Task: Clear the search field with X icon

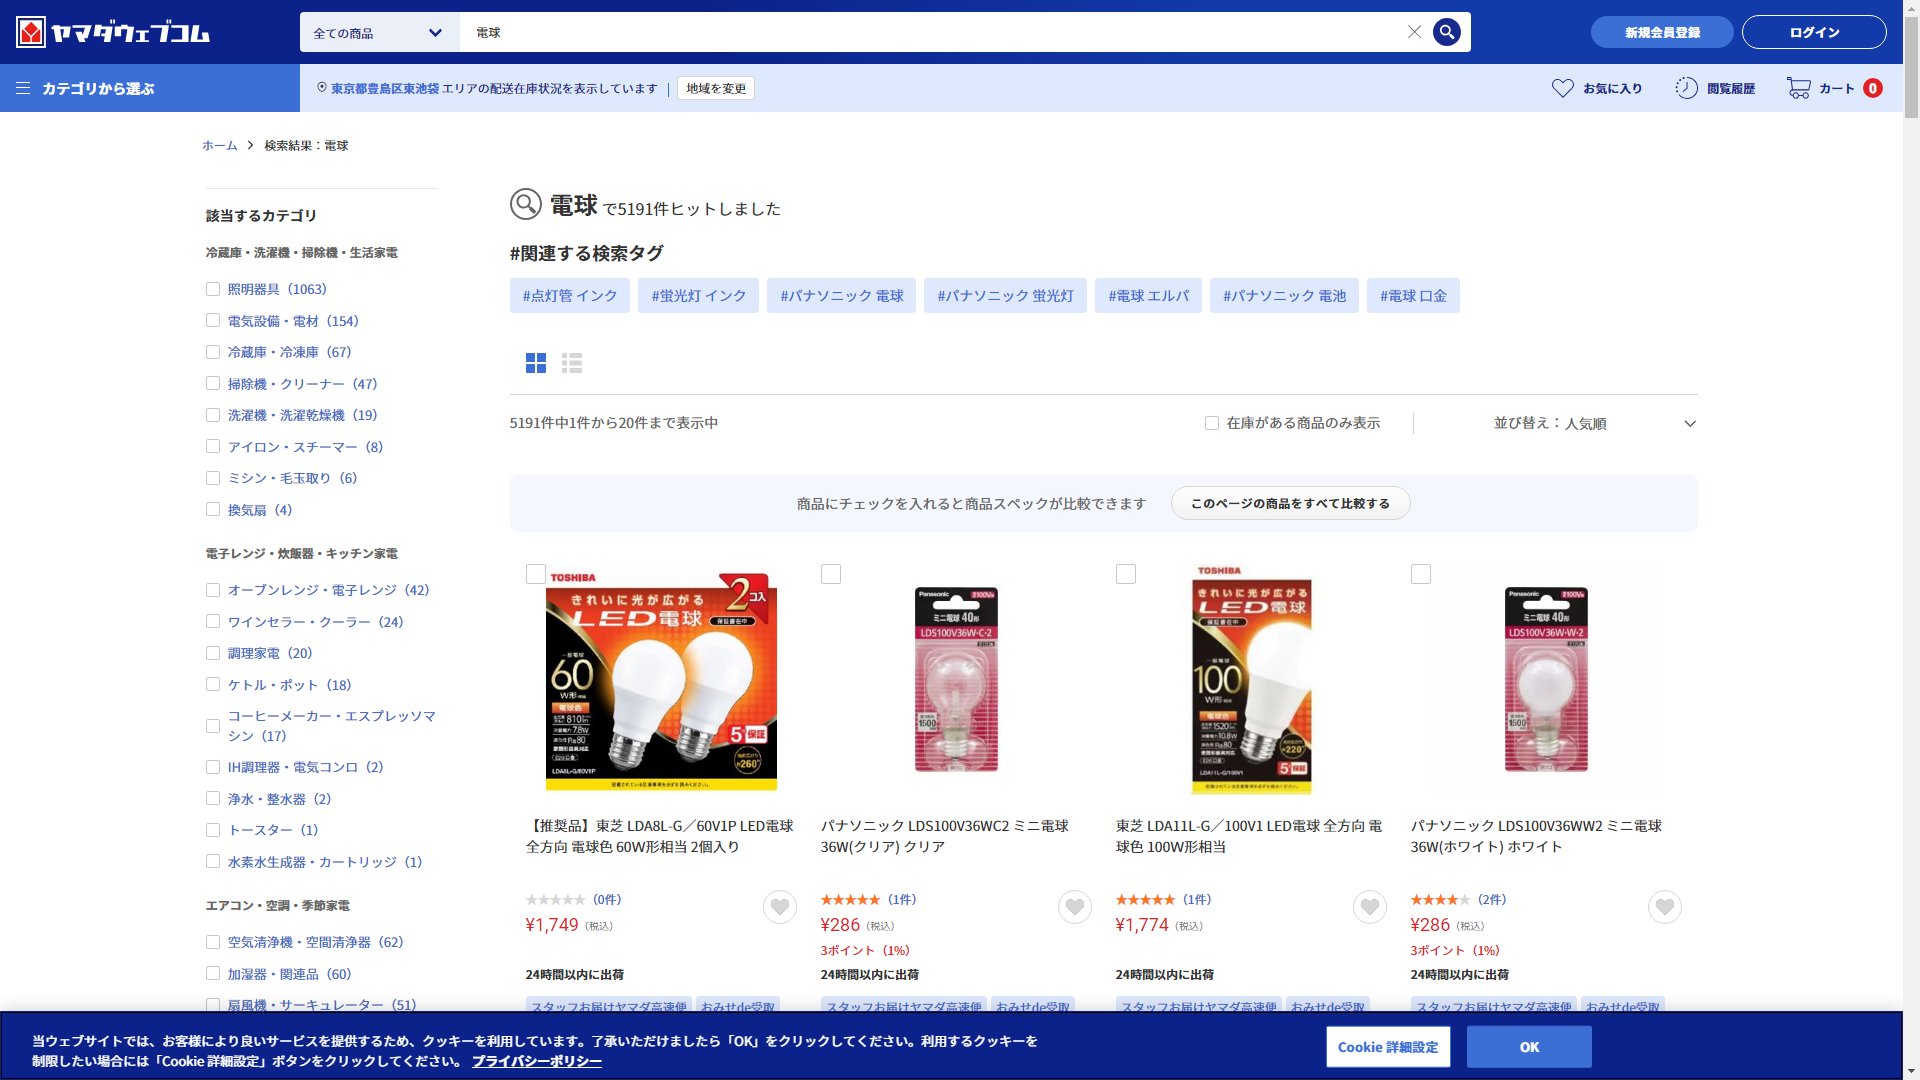Action: click(x=1414, y=32)
